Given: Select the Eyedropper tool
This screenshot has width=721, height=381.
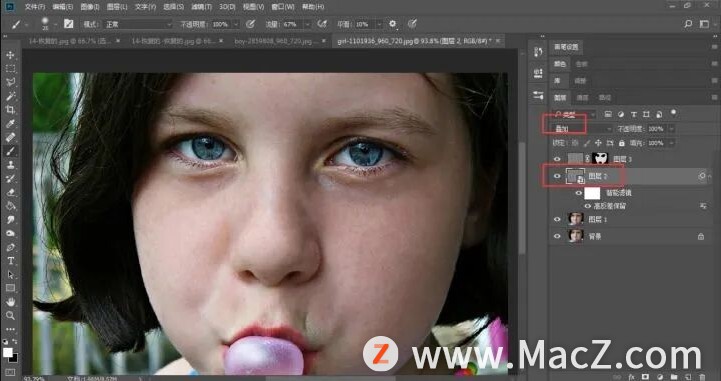Looking at the screenshot, I should click(10, 124).
